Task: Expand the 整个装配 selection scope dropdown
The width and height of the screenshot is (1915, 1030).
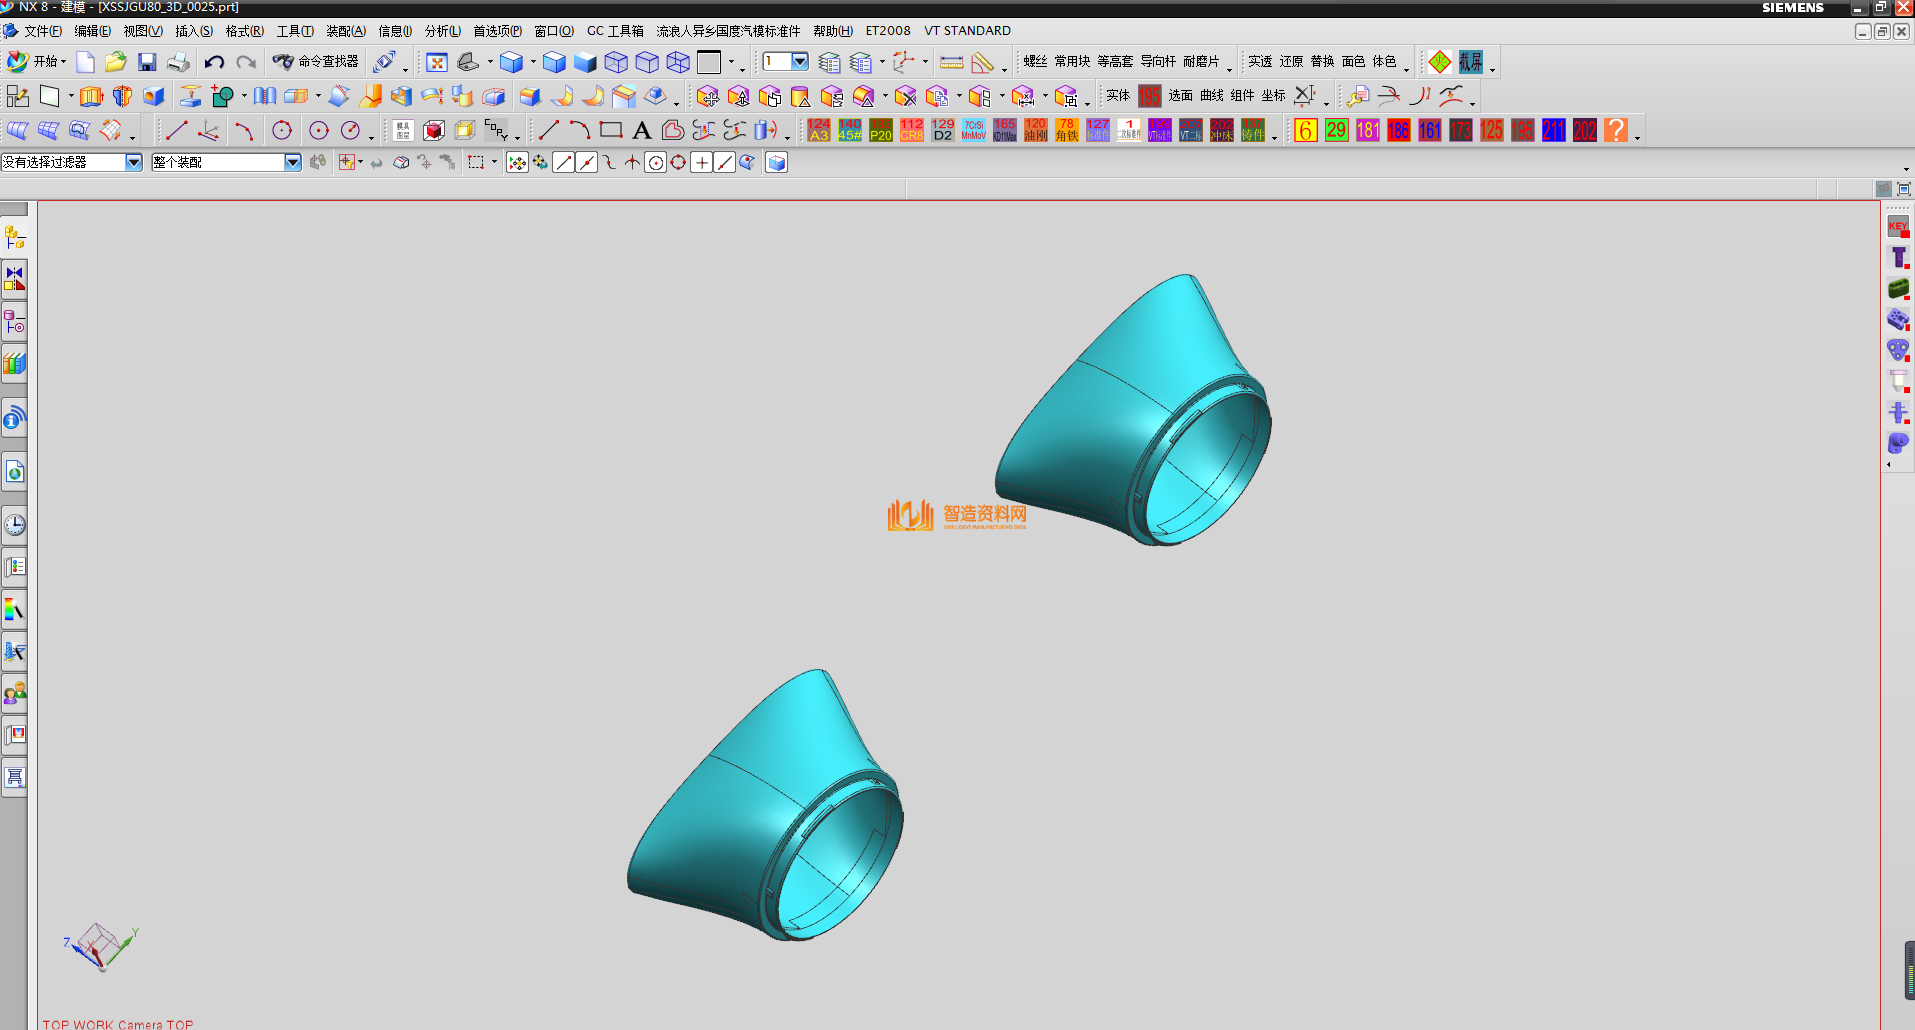Action: pos(292,162)
